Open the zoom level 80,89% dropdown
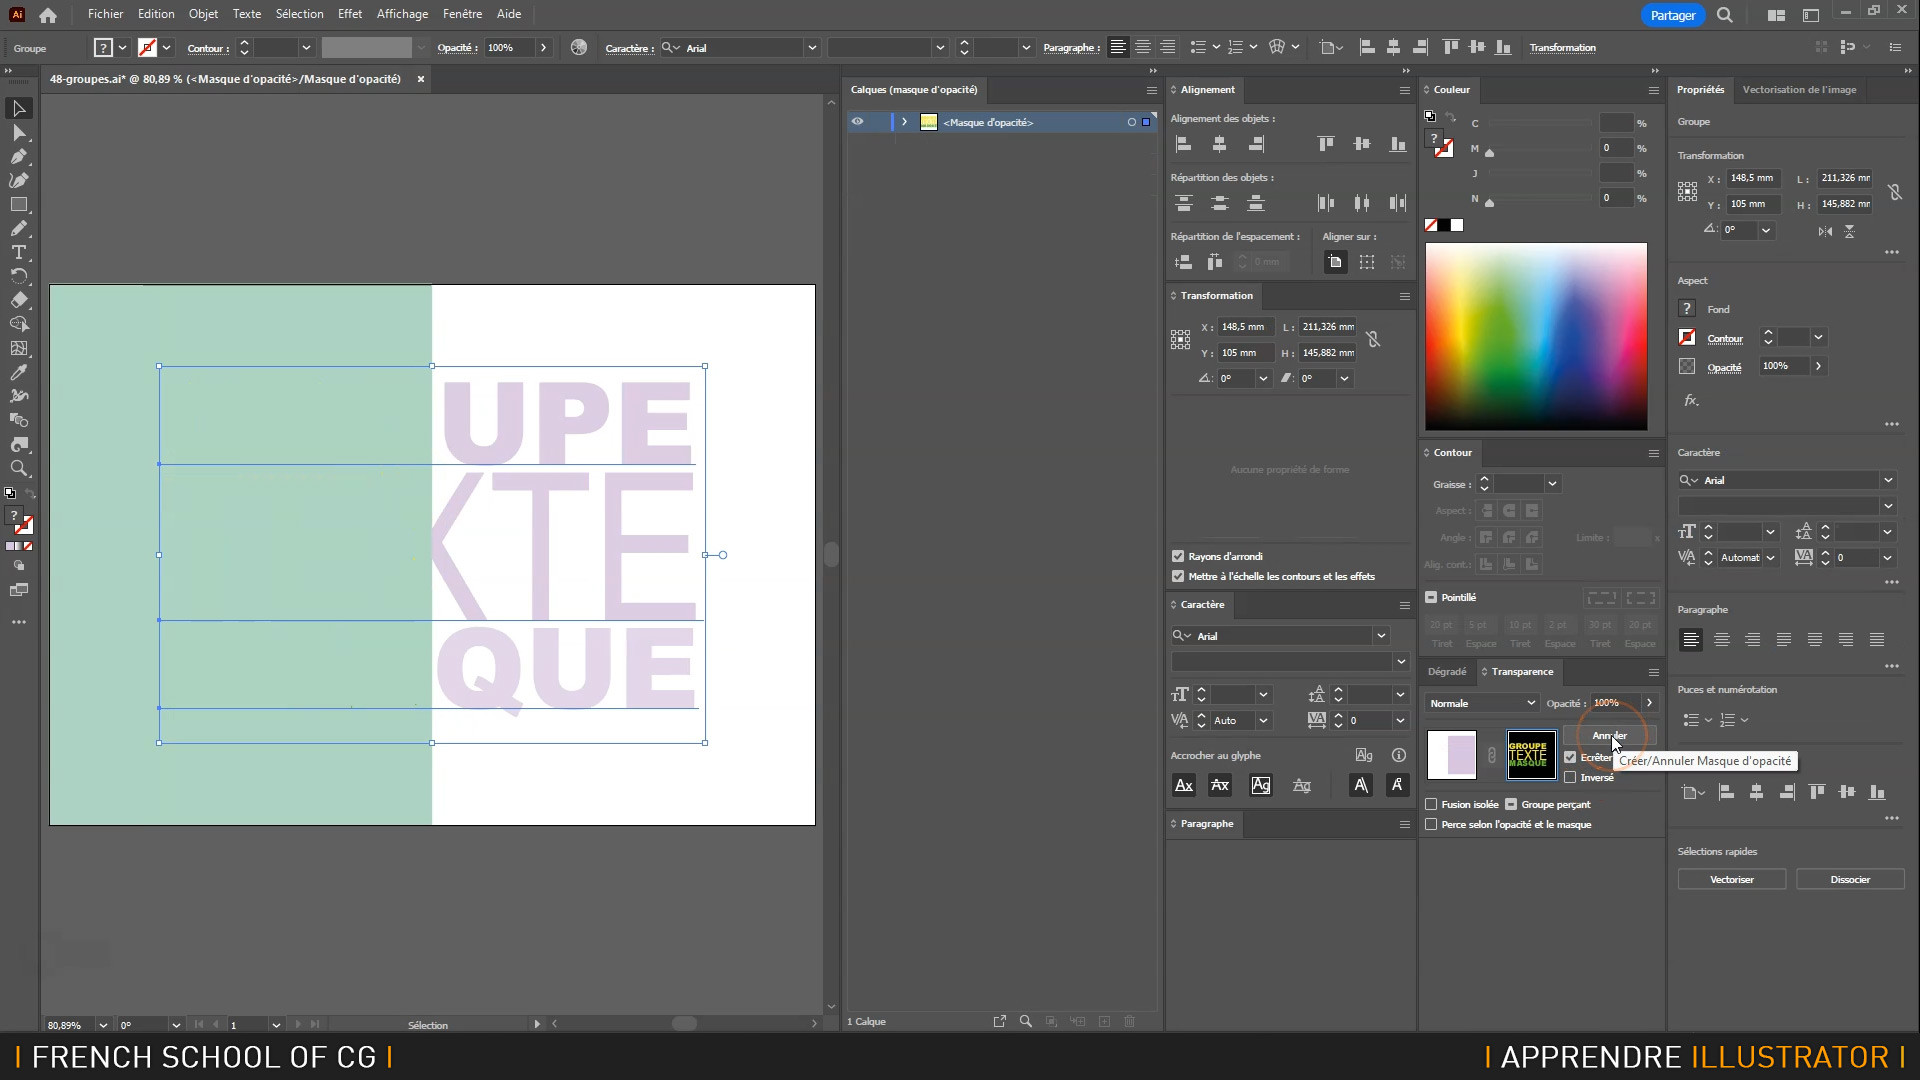This screenshot has width=1920, height=1080. pos(102,1025)
